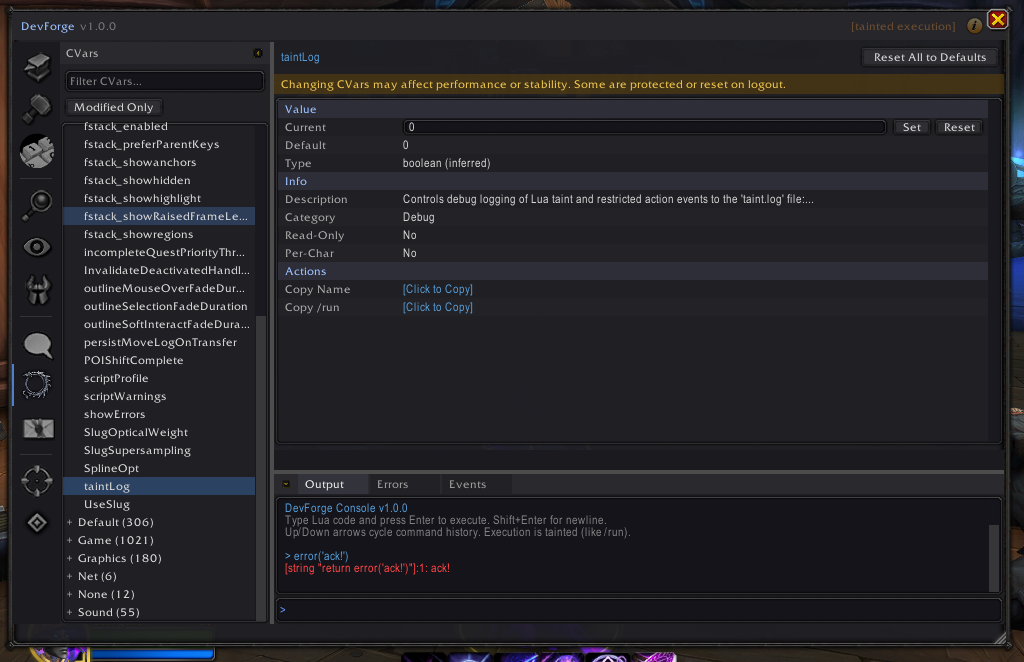Open the chat bubble console panel
The height and width of the screenshot is (662, 1024).
[36, 345]
